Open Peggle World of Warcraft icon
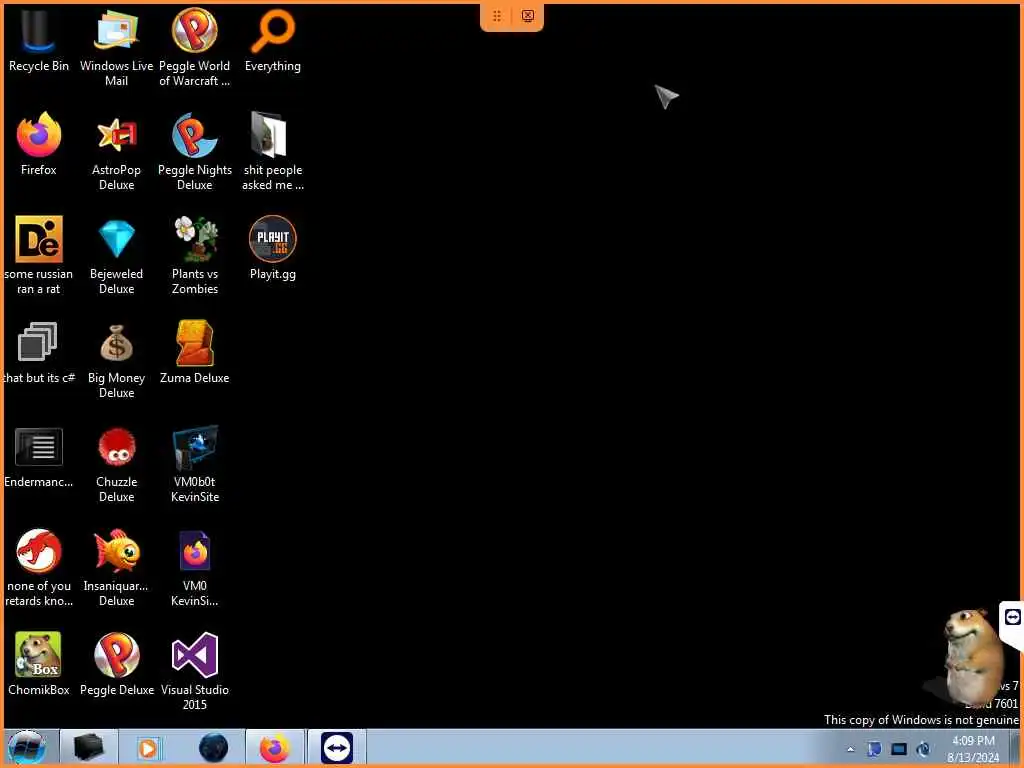The image size is (1024, 768). point(195,48)
